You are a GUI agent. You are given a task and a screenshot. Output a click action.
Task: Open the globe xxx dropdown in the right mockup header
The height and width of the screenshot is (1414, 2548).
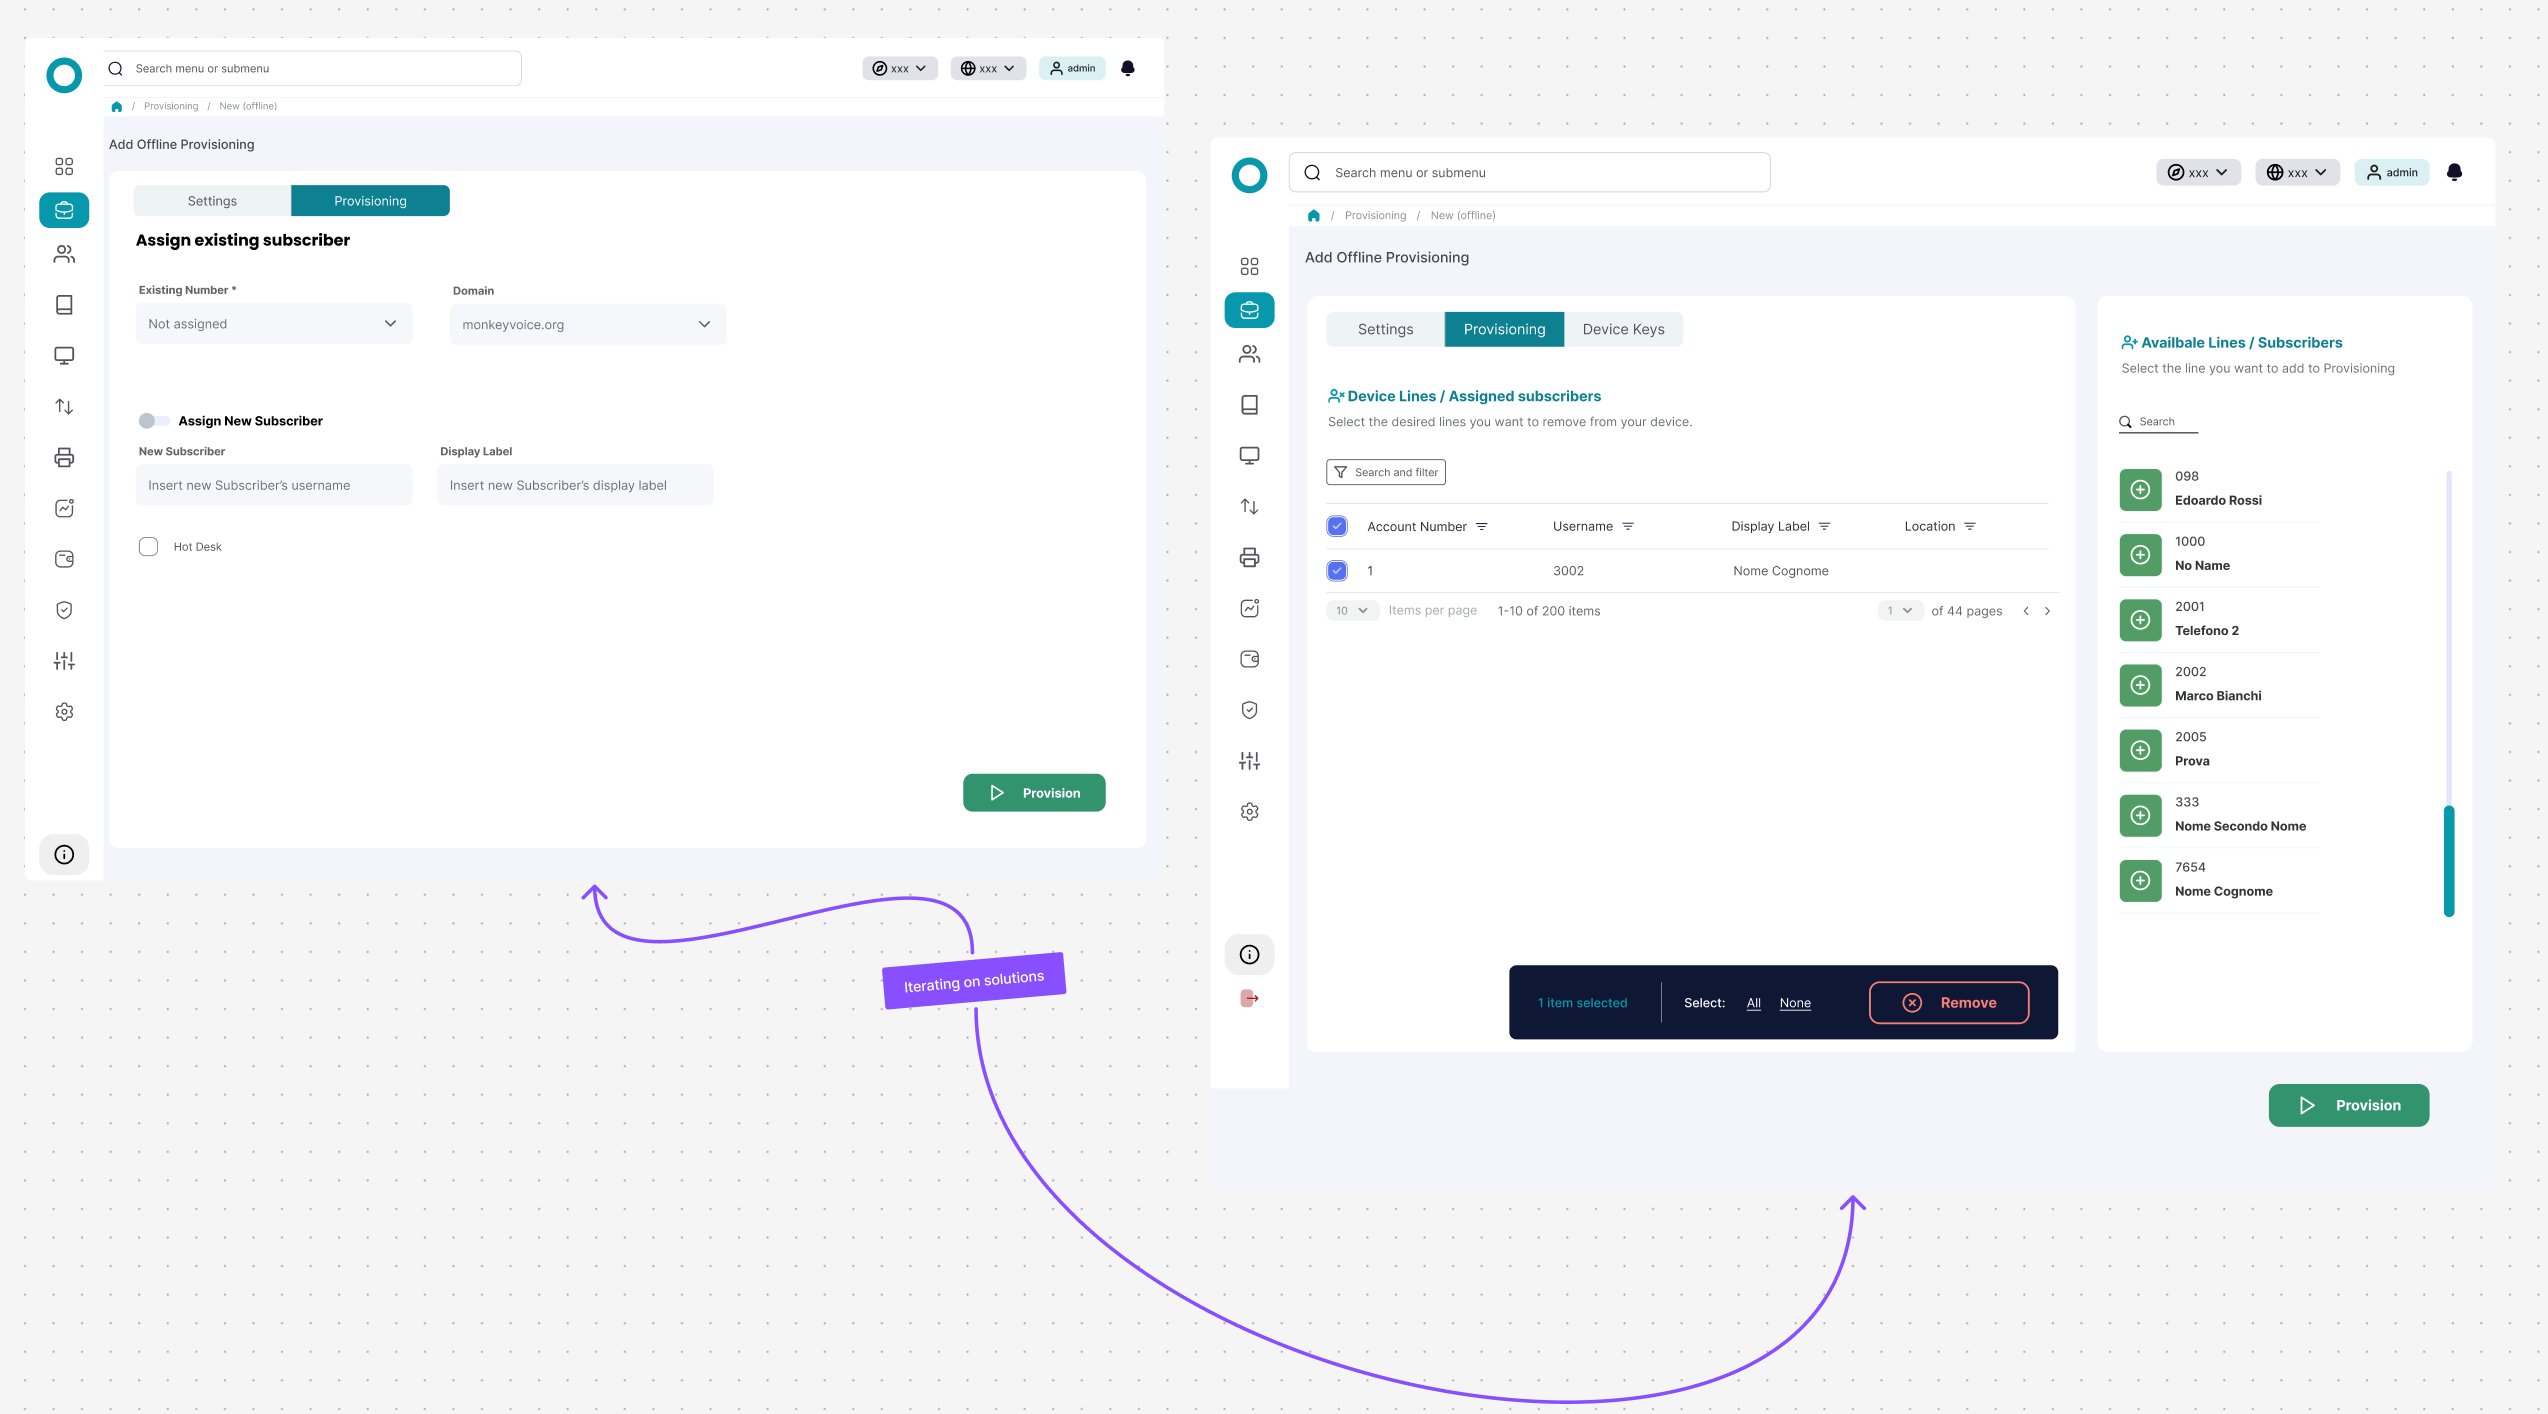pyautogui.click(x=2297, y=172)
